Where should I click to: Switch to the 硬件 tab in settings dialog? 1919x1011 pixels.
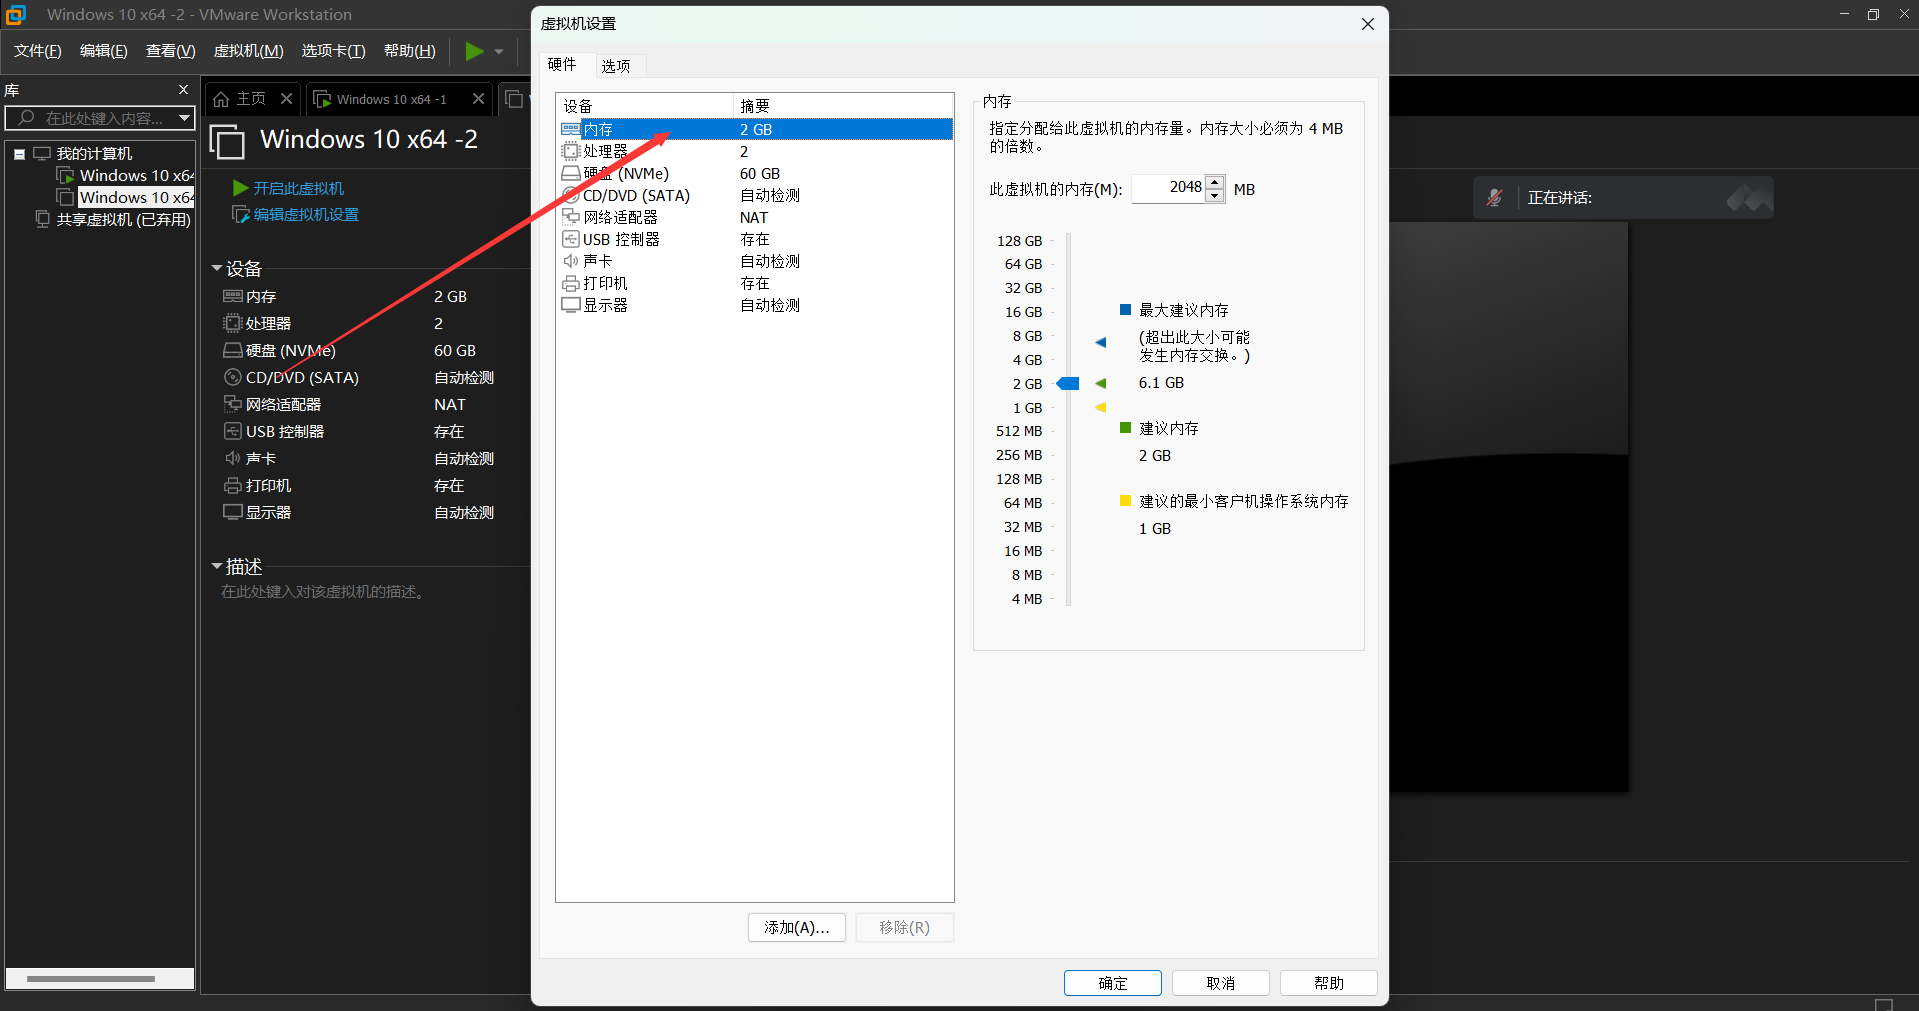pyautogui.click(x=562, y=64)
